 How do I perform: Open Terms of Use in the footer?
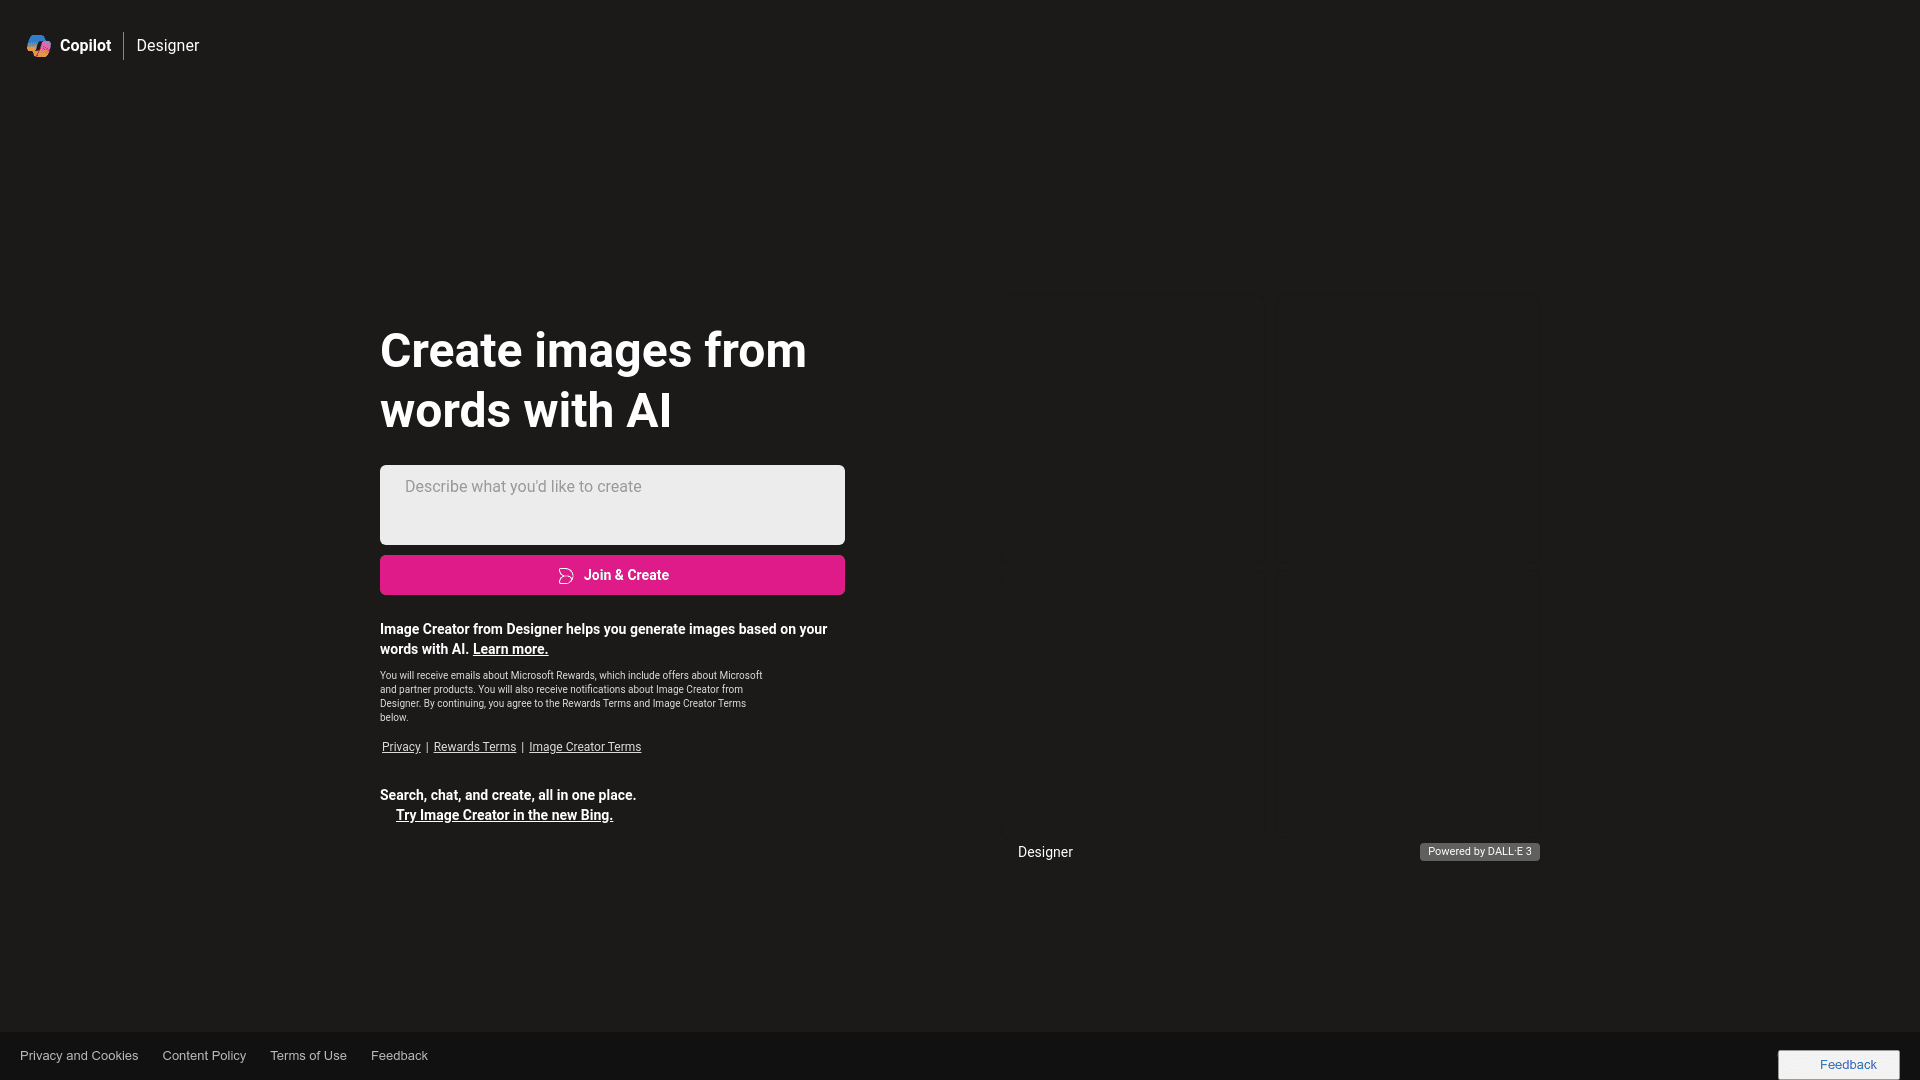tap(308, 1055)
